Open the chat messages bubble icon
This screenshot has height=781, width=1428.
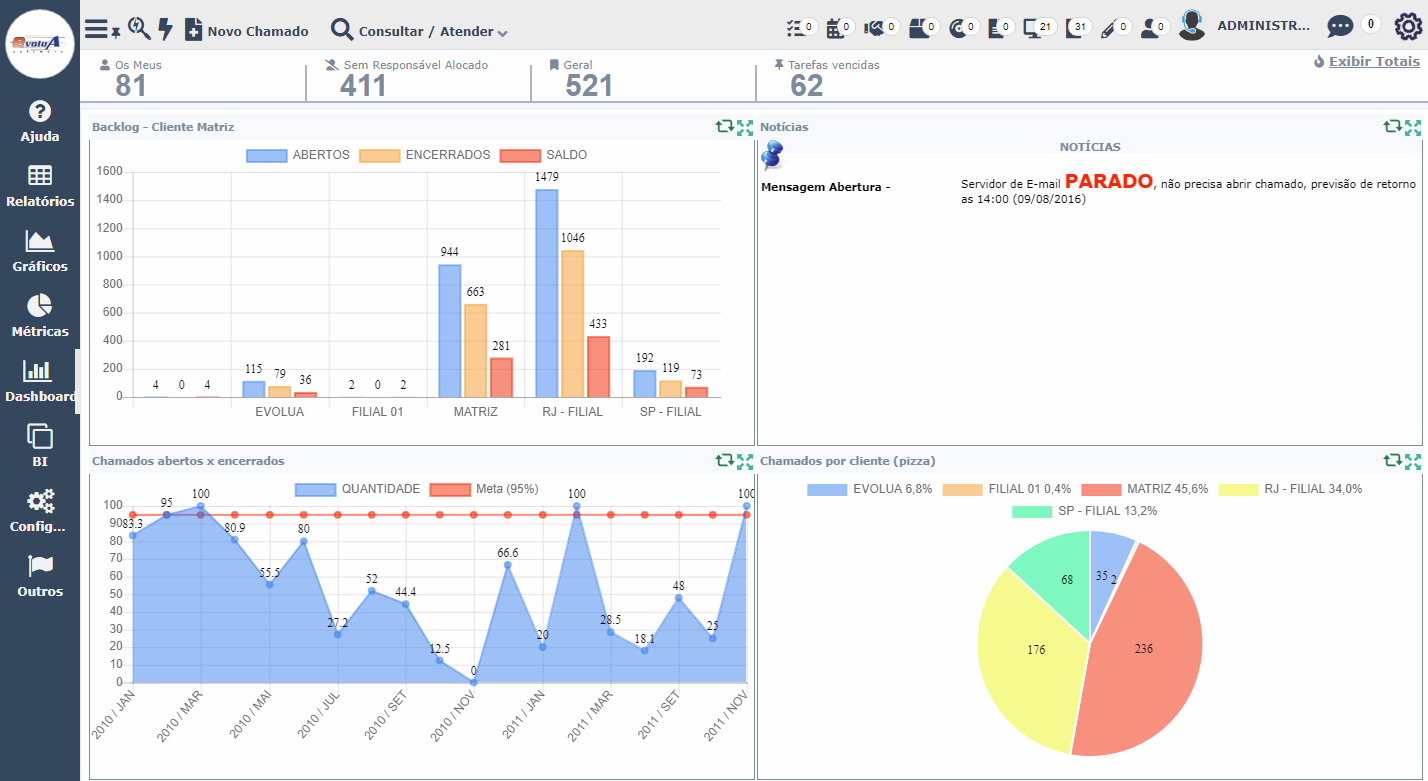click(1340, 27)
